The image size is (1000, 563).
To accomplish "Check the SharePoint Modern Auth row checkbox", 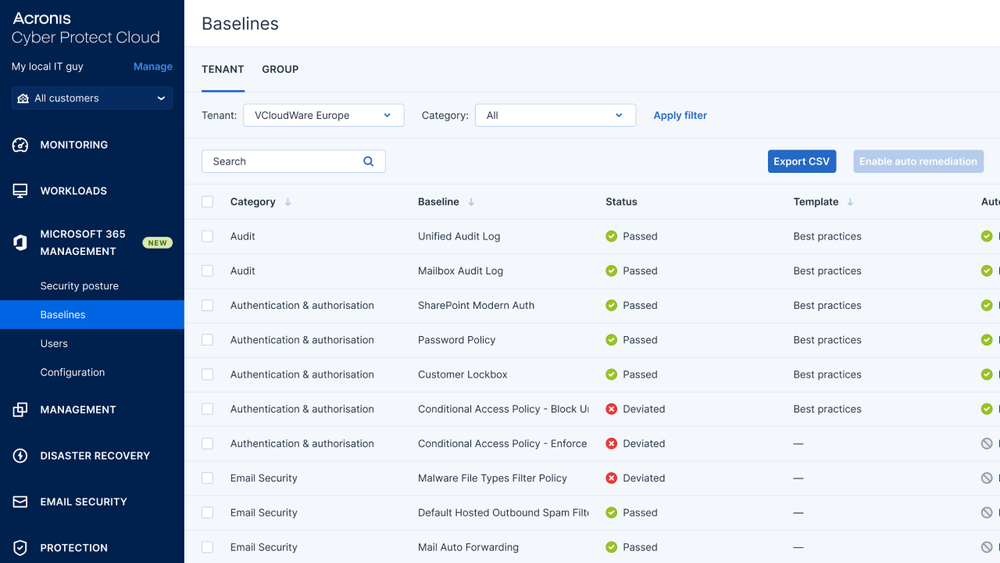I will (x=207, y=305).
